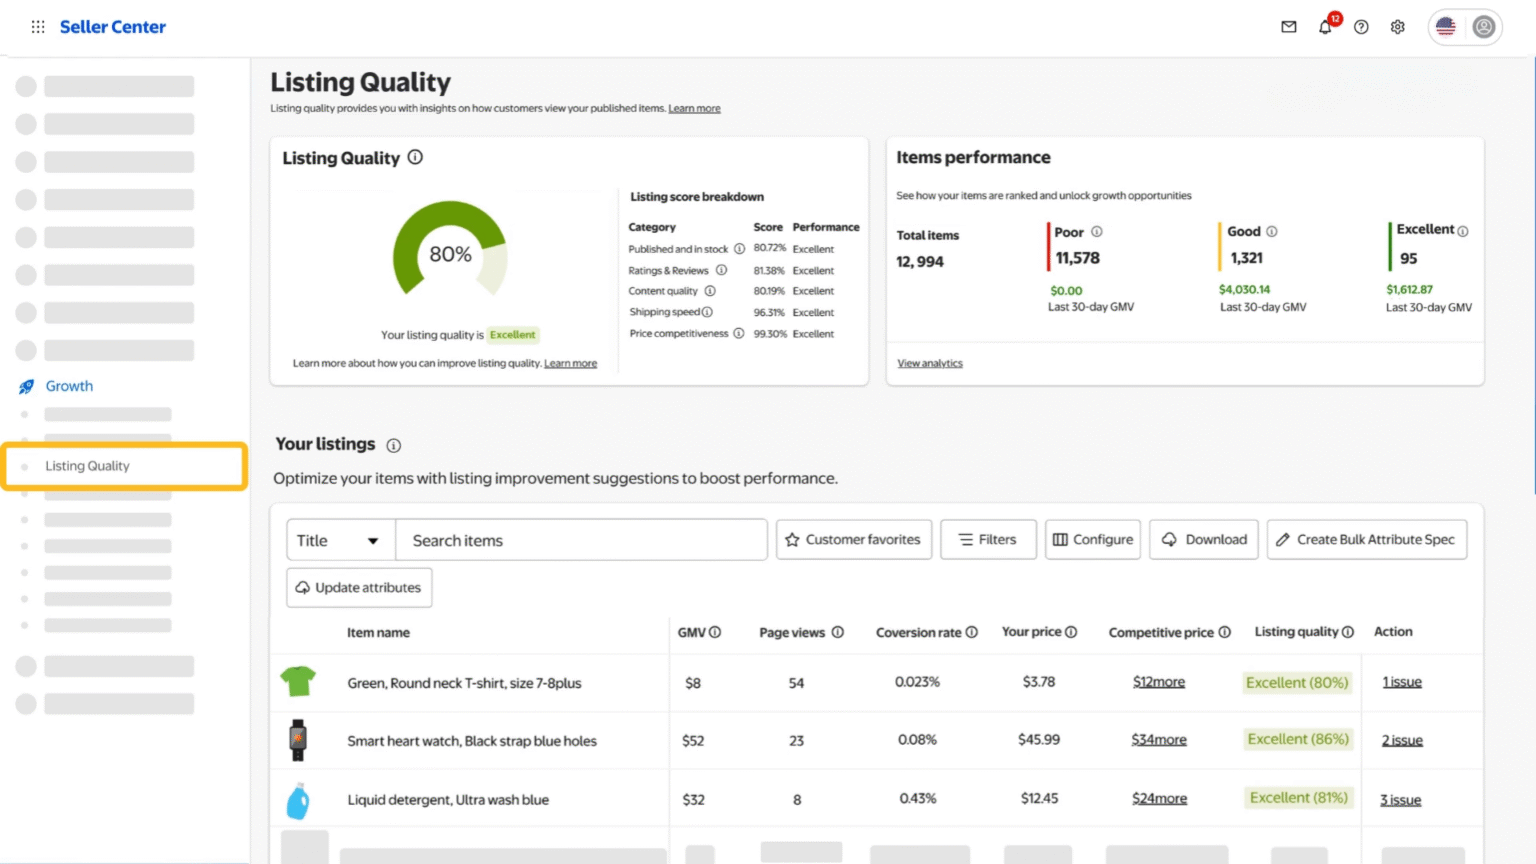Click the notifications bell with red badge
The width and height of the screenshot is (1536, 864).
tap(1324, 28)
